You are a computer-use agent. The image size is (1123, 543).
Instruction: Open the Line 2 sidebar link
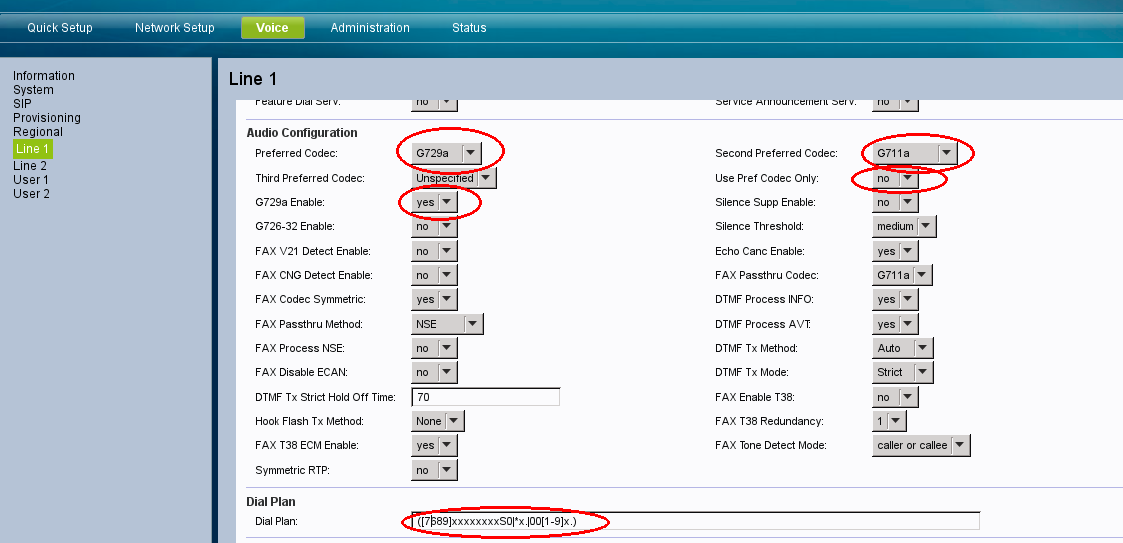tap(30, 166)
